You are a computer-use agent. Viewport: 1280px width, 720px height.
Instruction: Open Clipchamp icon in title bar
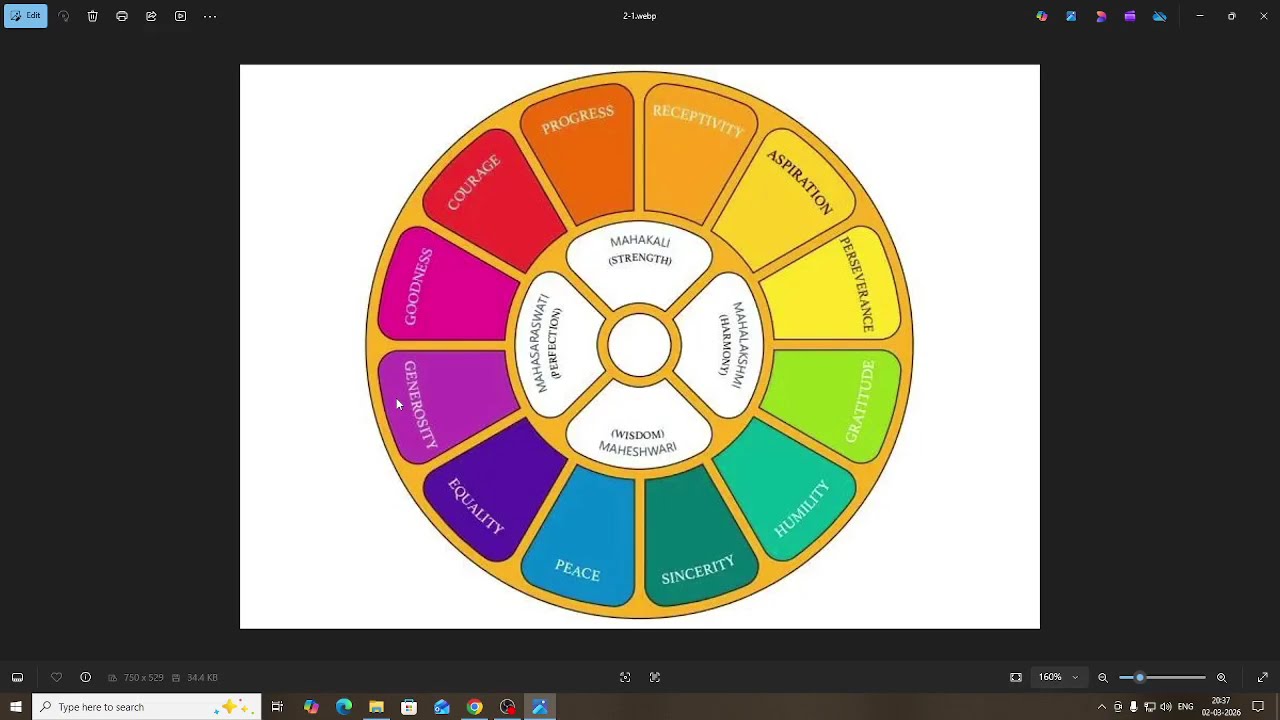1130,16
